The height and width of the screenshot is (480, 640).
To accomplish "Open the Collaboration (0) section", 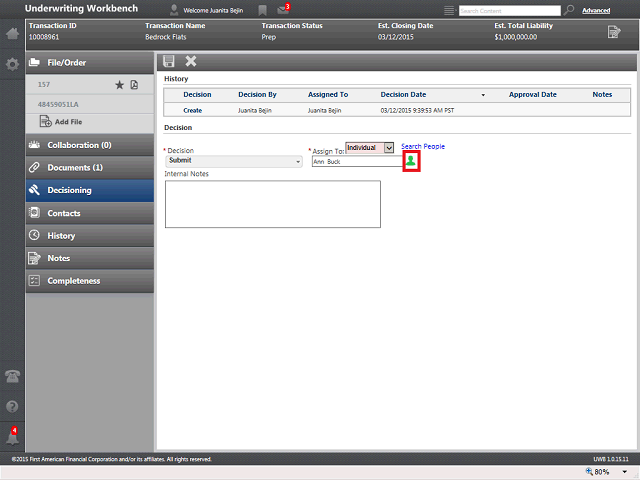I will point(90,145).
